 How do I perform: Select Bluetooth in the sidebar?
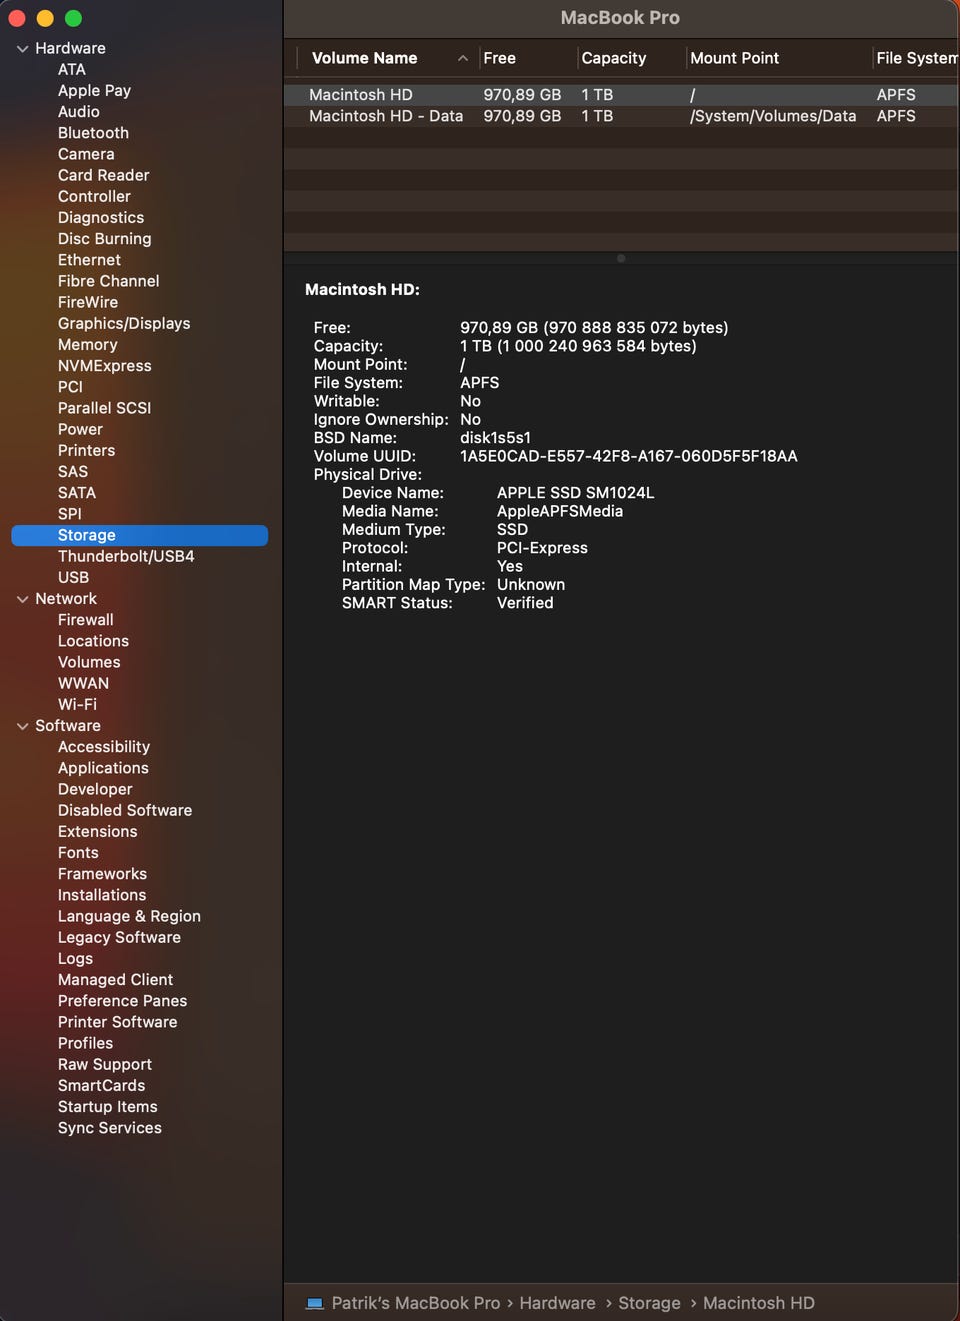[x=93, y=133]
